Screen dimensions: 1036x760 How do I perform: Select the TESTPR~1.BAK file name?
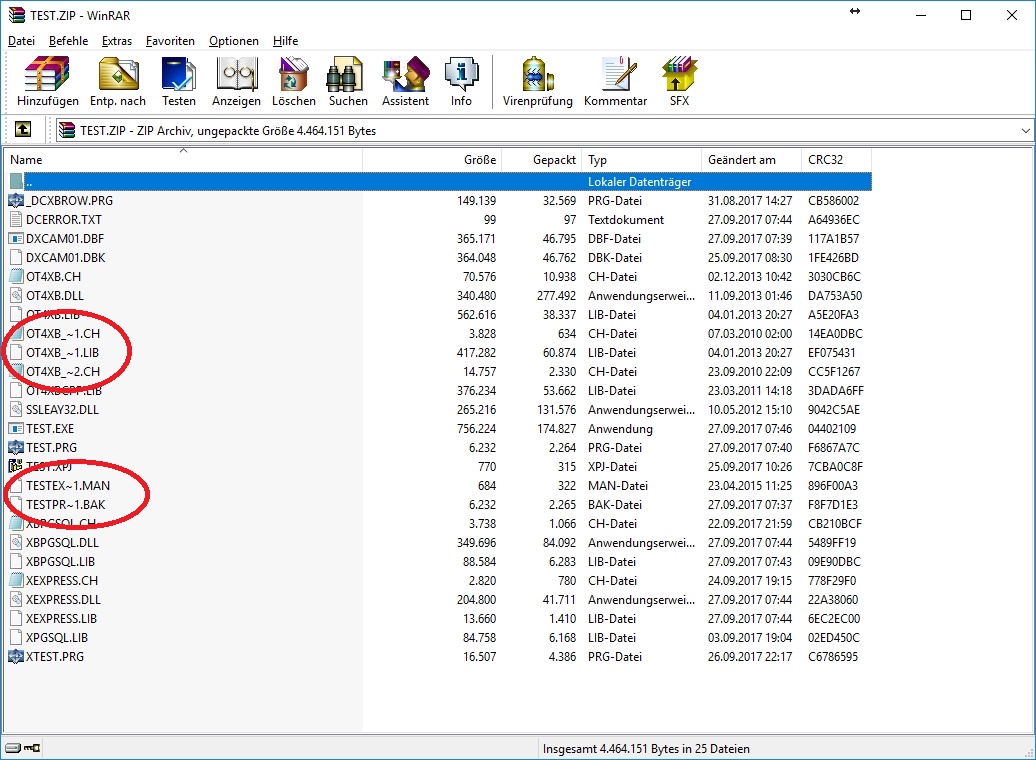click(66, 505)
